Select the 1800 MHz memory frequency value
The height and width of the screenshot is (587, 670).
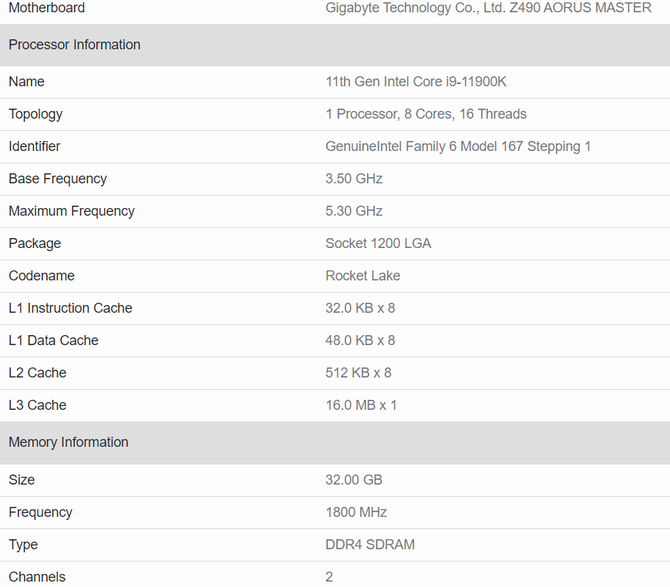click(356, 512)
